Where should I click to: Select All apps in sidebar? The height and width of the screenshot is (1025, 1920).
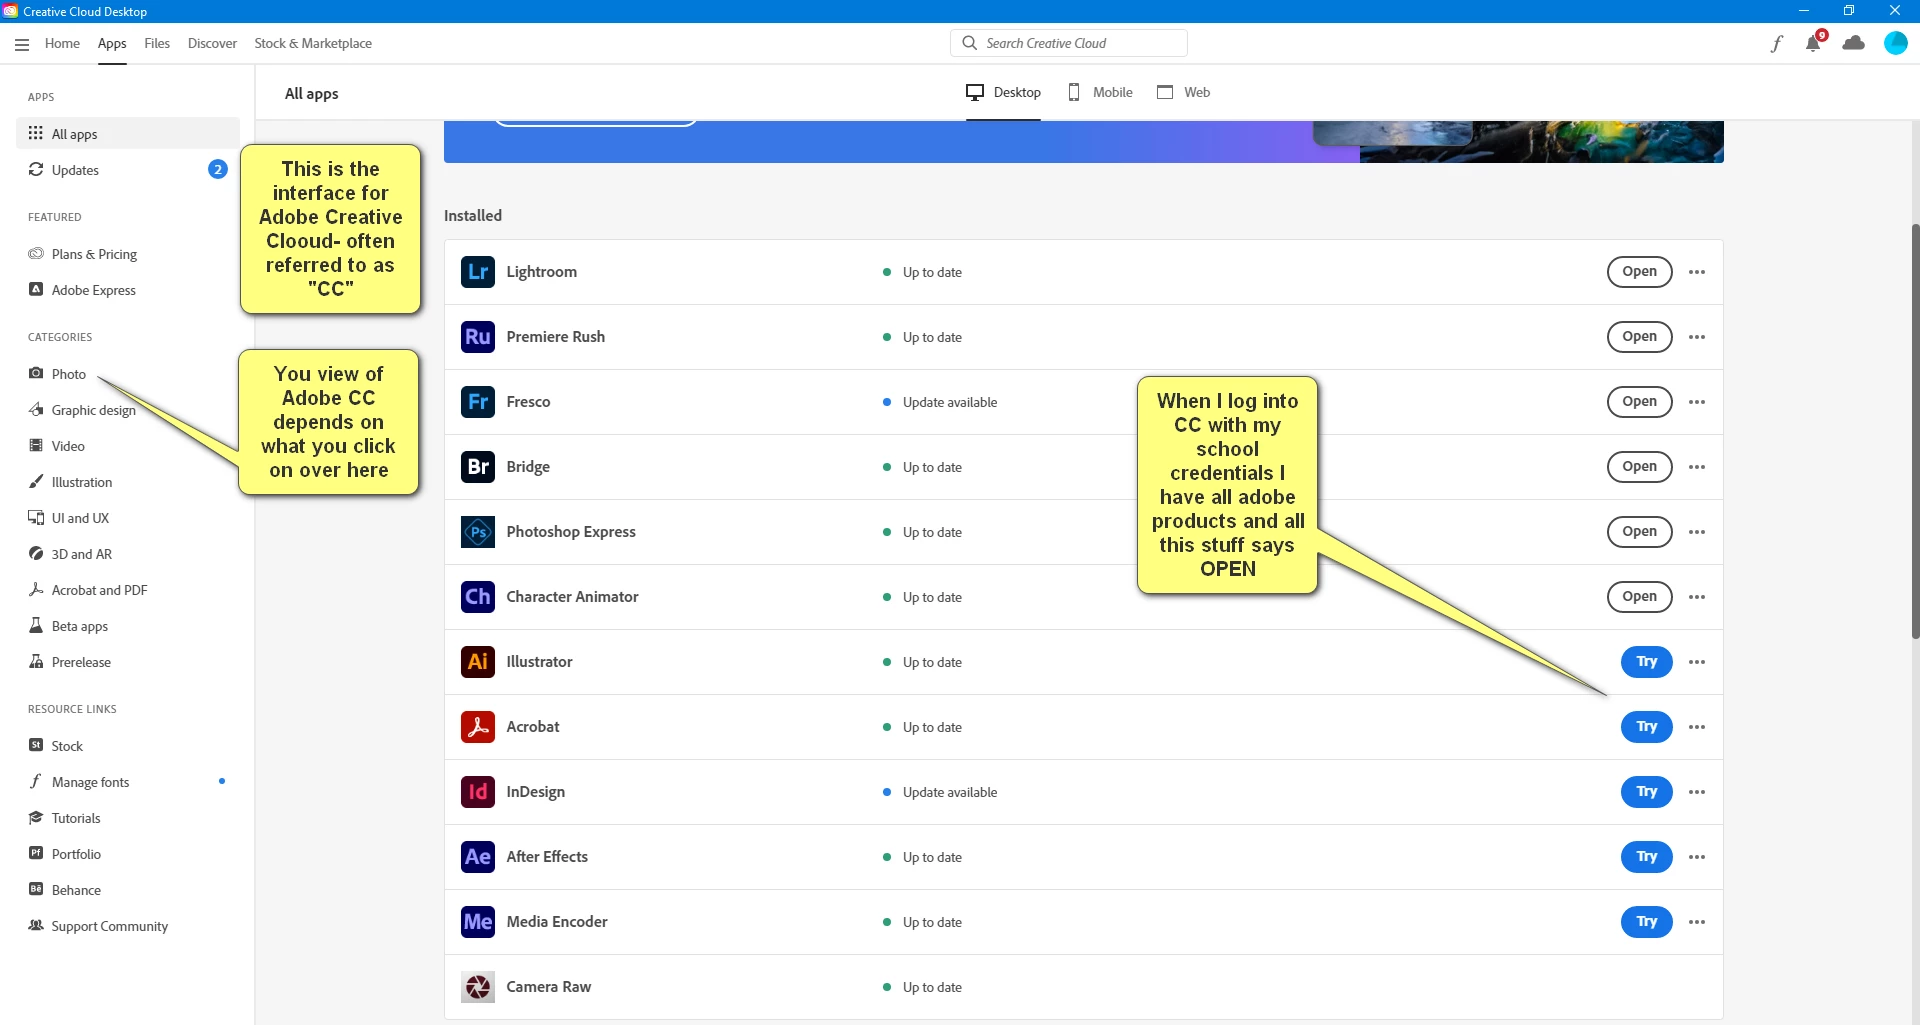pyautogui.click(x=127, y=134)
